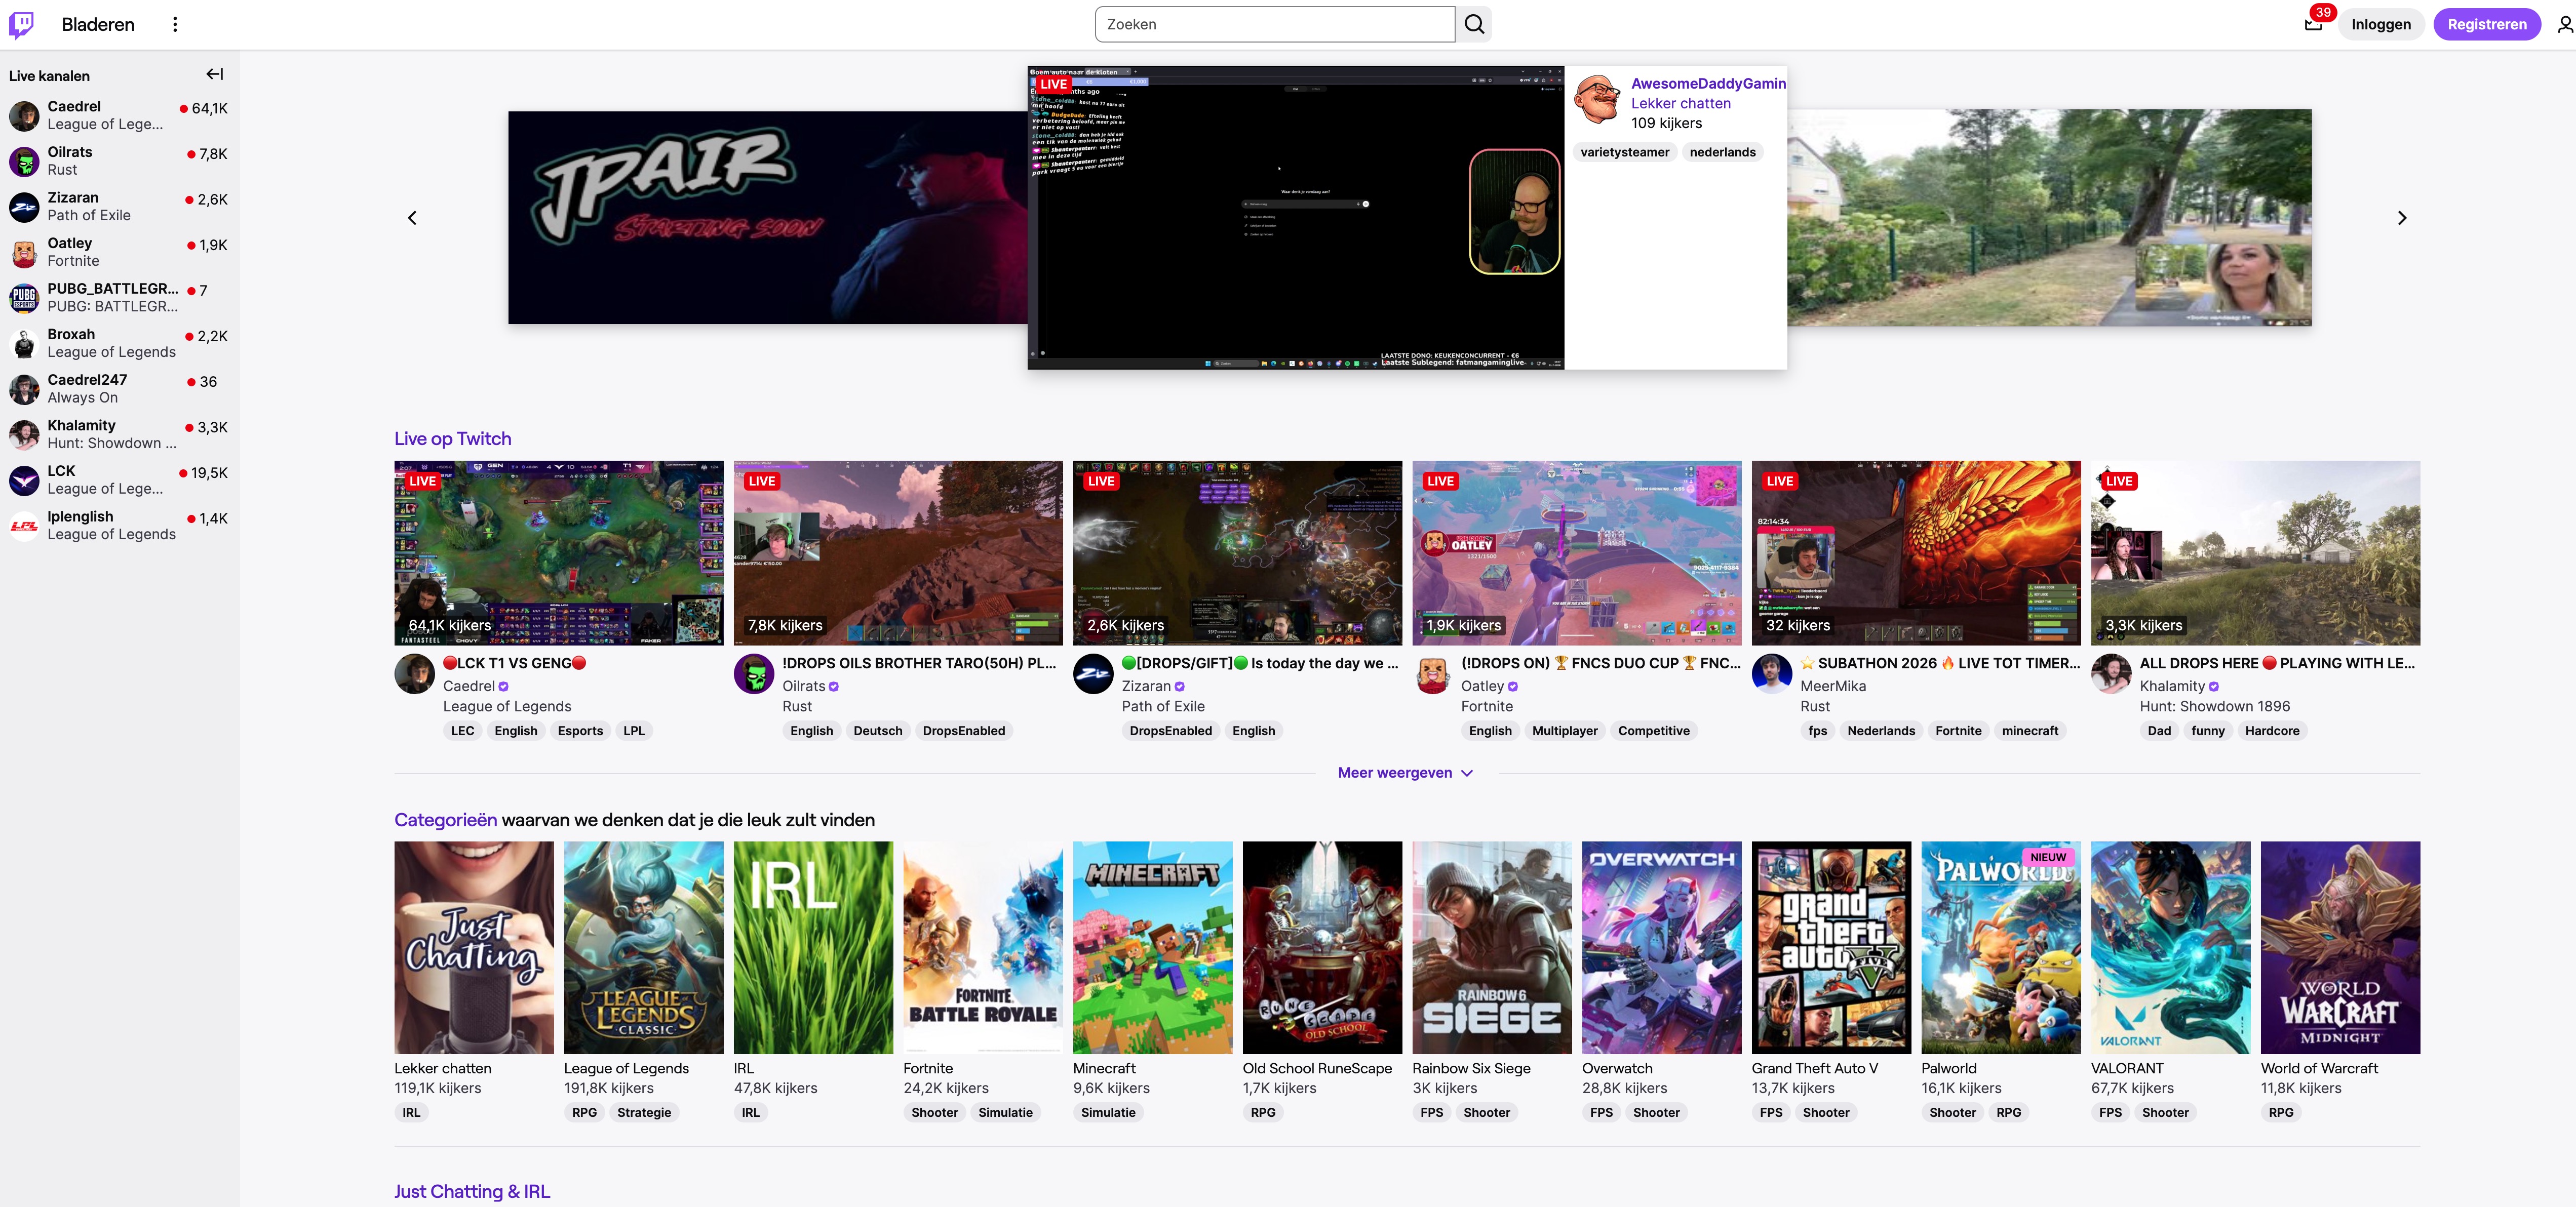Click the varietysteamer tag in carousel
This screenshot has width=2576, height=1207.
(x=1625, y=152)
